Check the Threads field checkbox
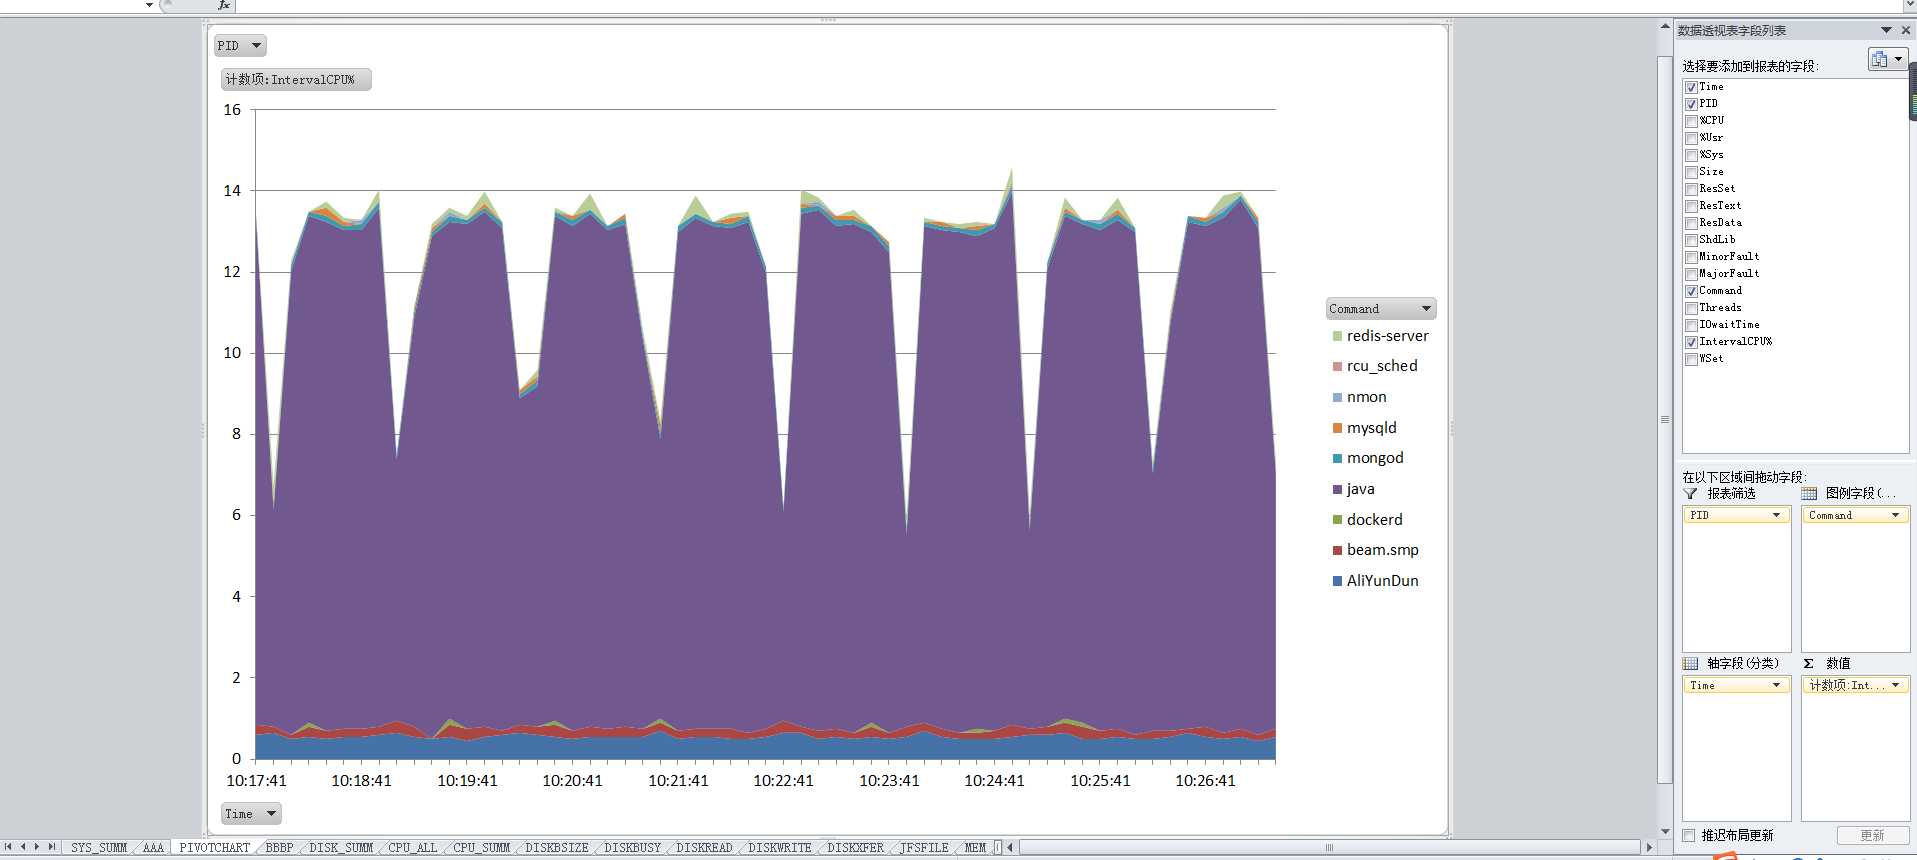Image resolution: width=1917 pixels, height=860 pixels. [1691, 308]
